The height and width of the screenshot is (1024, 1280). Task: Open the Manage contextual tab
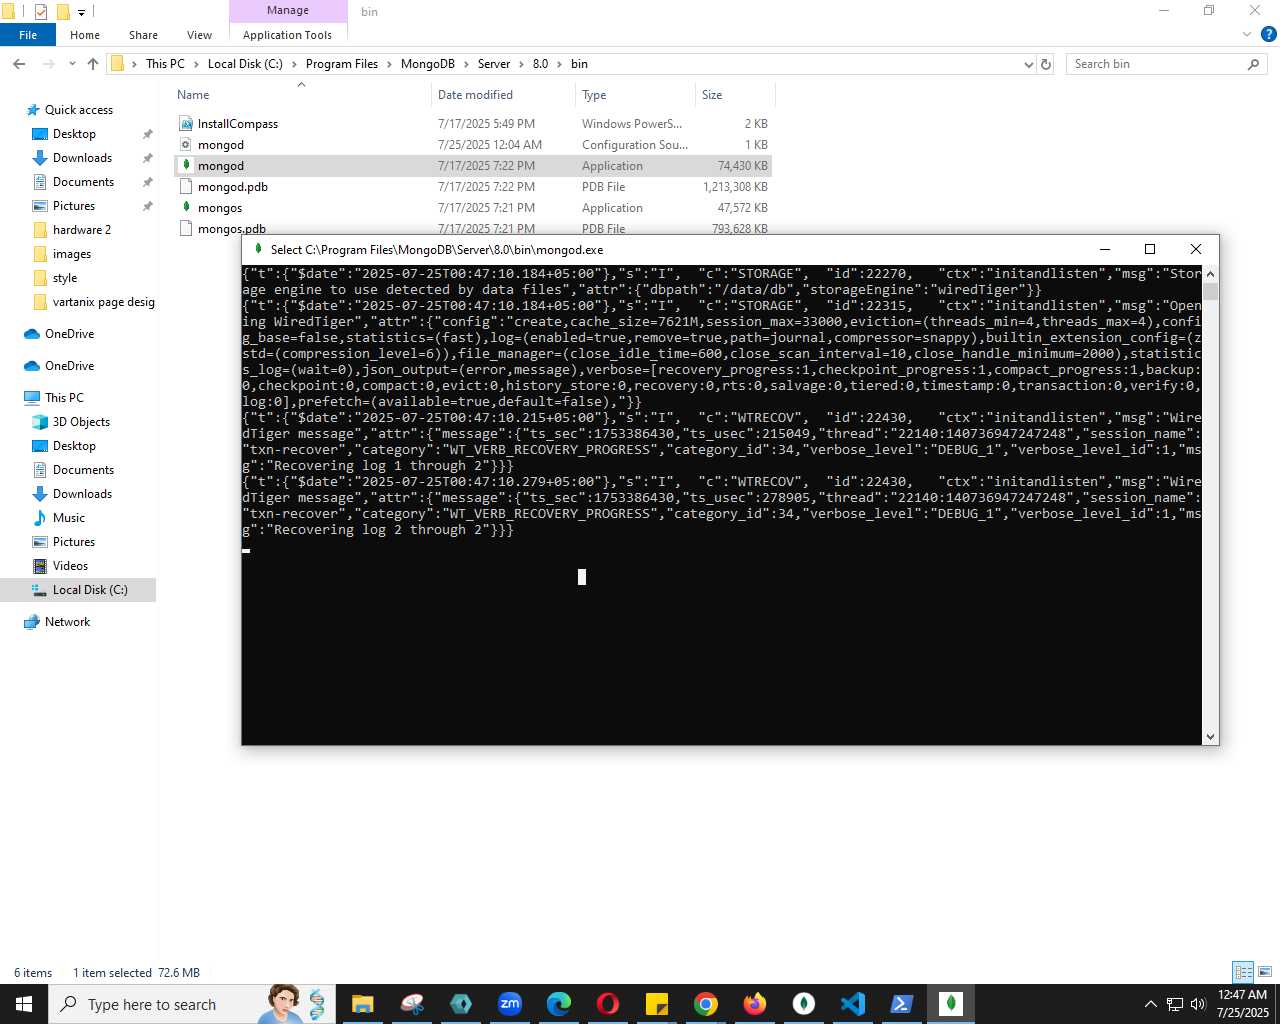coord(288,10)
